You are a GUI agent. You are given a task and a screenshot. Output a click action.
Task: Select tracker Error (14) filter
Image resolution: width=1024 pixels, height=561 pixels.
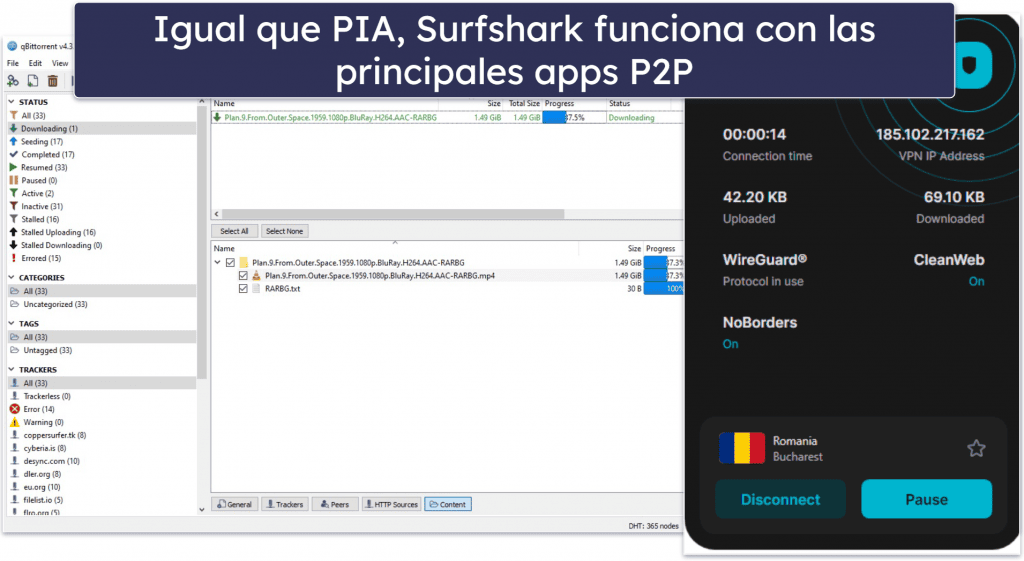(39, 409)
